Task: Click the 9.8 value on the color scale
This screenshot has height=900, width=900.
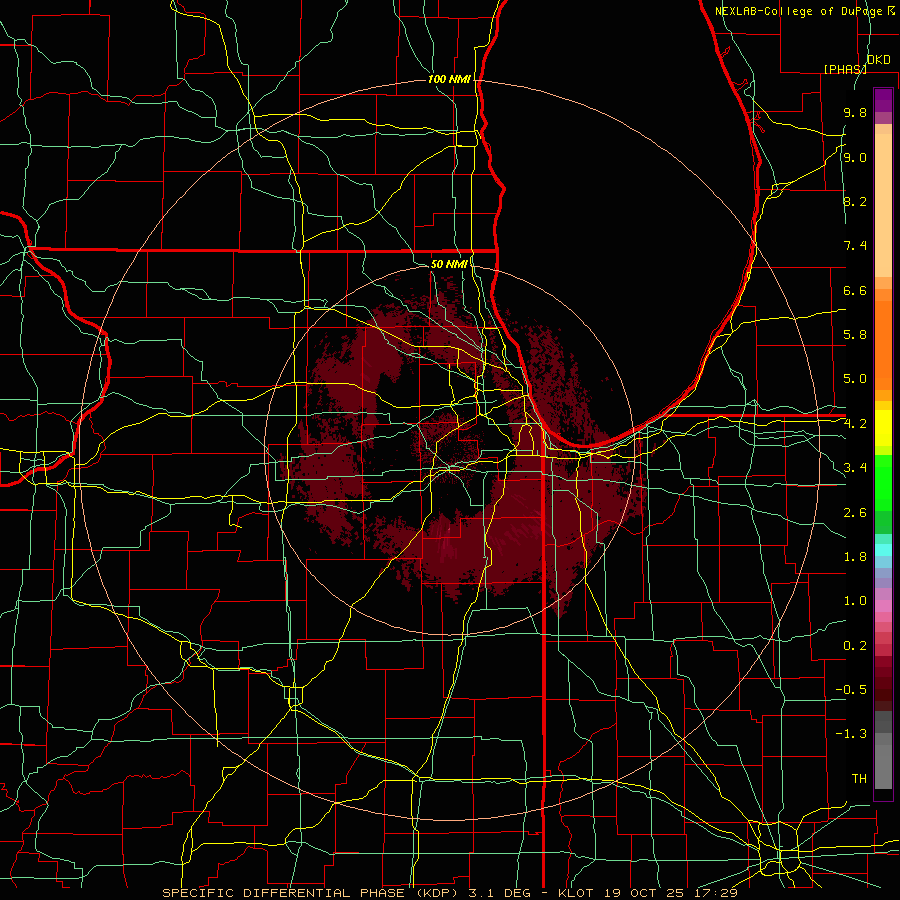Action: tap(855, 112)
